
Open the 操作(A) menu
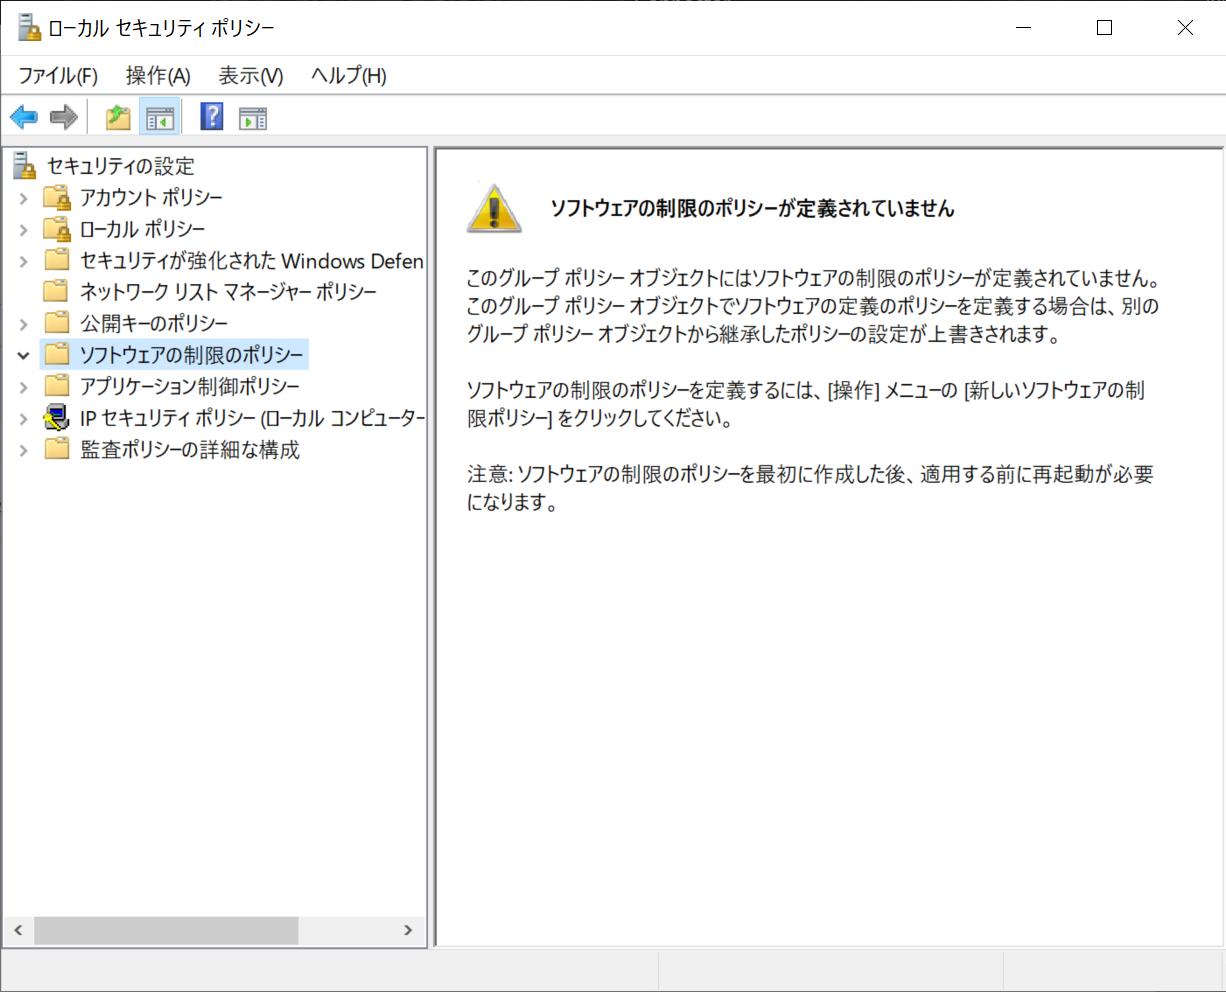158,76
